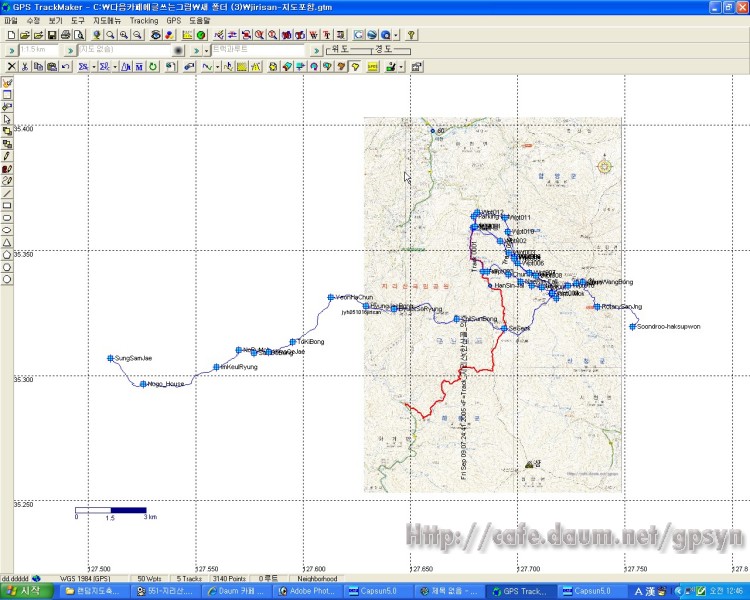Switch to Daum 카페 taskbar button
The height and width of the screenshot is (600, 750).
[x=236, y=591]
